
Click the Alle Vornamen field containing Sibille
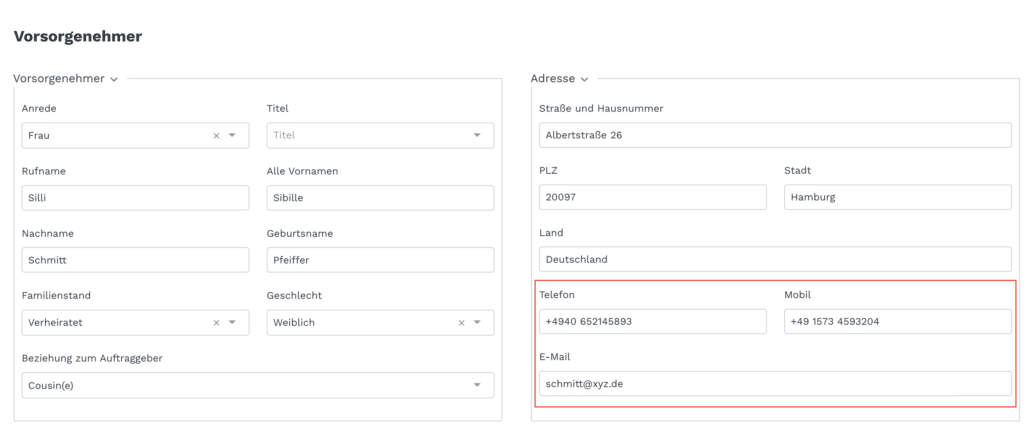pos(380,198)
